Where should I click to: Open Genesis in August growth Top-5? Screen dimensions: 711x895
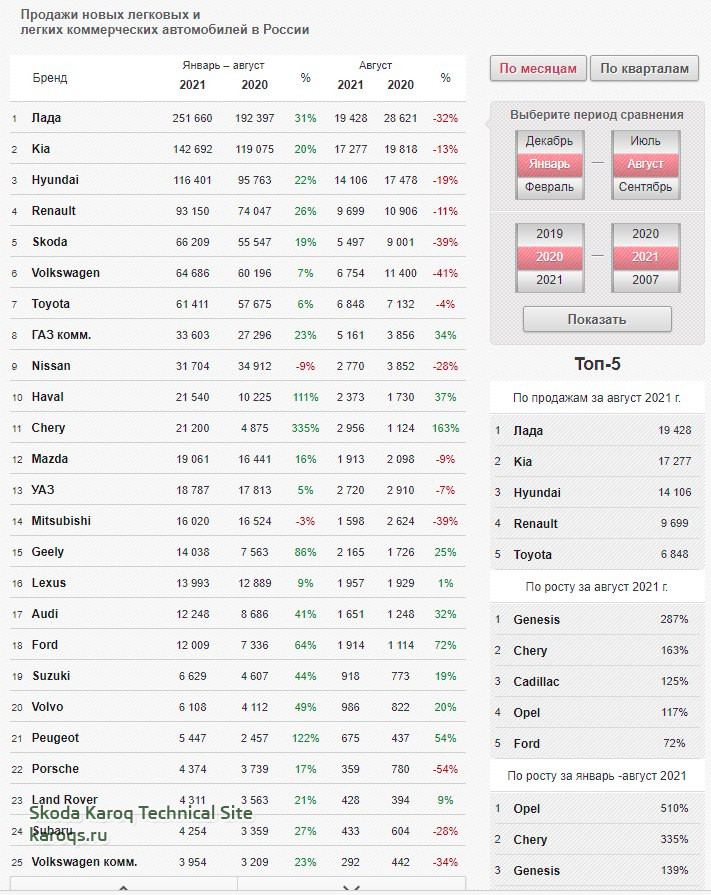point(596,619)
